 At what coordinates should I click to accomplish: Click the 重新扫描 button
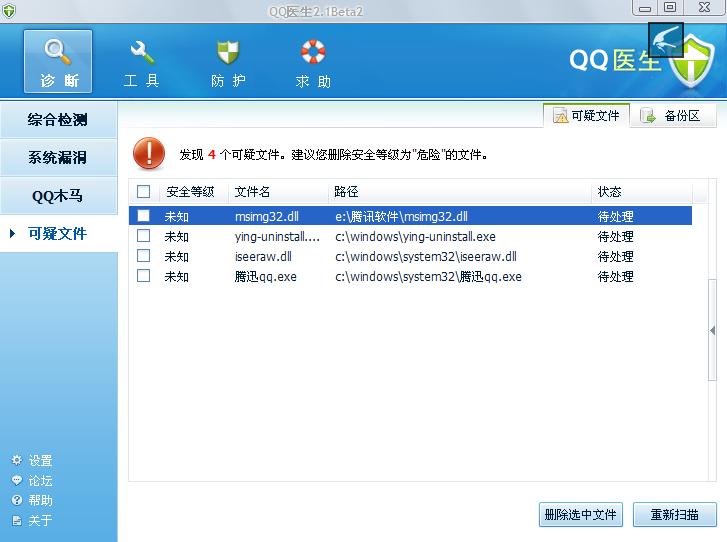pyautogui.click(x=675, y=515)
